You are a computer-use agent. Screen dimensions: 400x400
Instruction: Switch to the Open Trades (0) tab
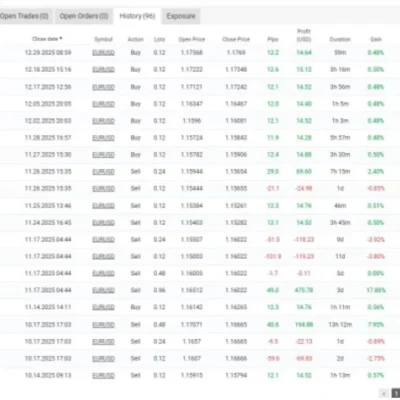[25, 16]
